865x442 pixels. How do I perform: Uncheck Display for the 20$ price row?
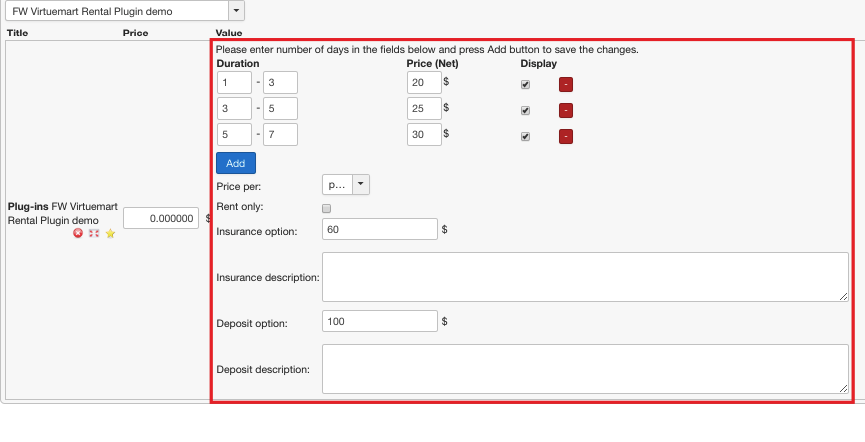tap(526, 85)
